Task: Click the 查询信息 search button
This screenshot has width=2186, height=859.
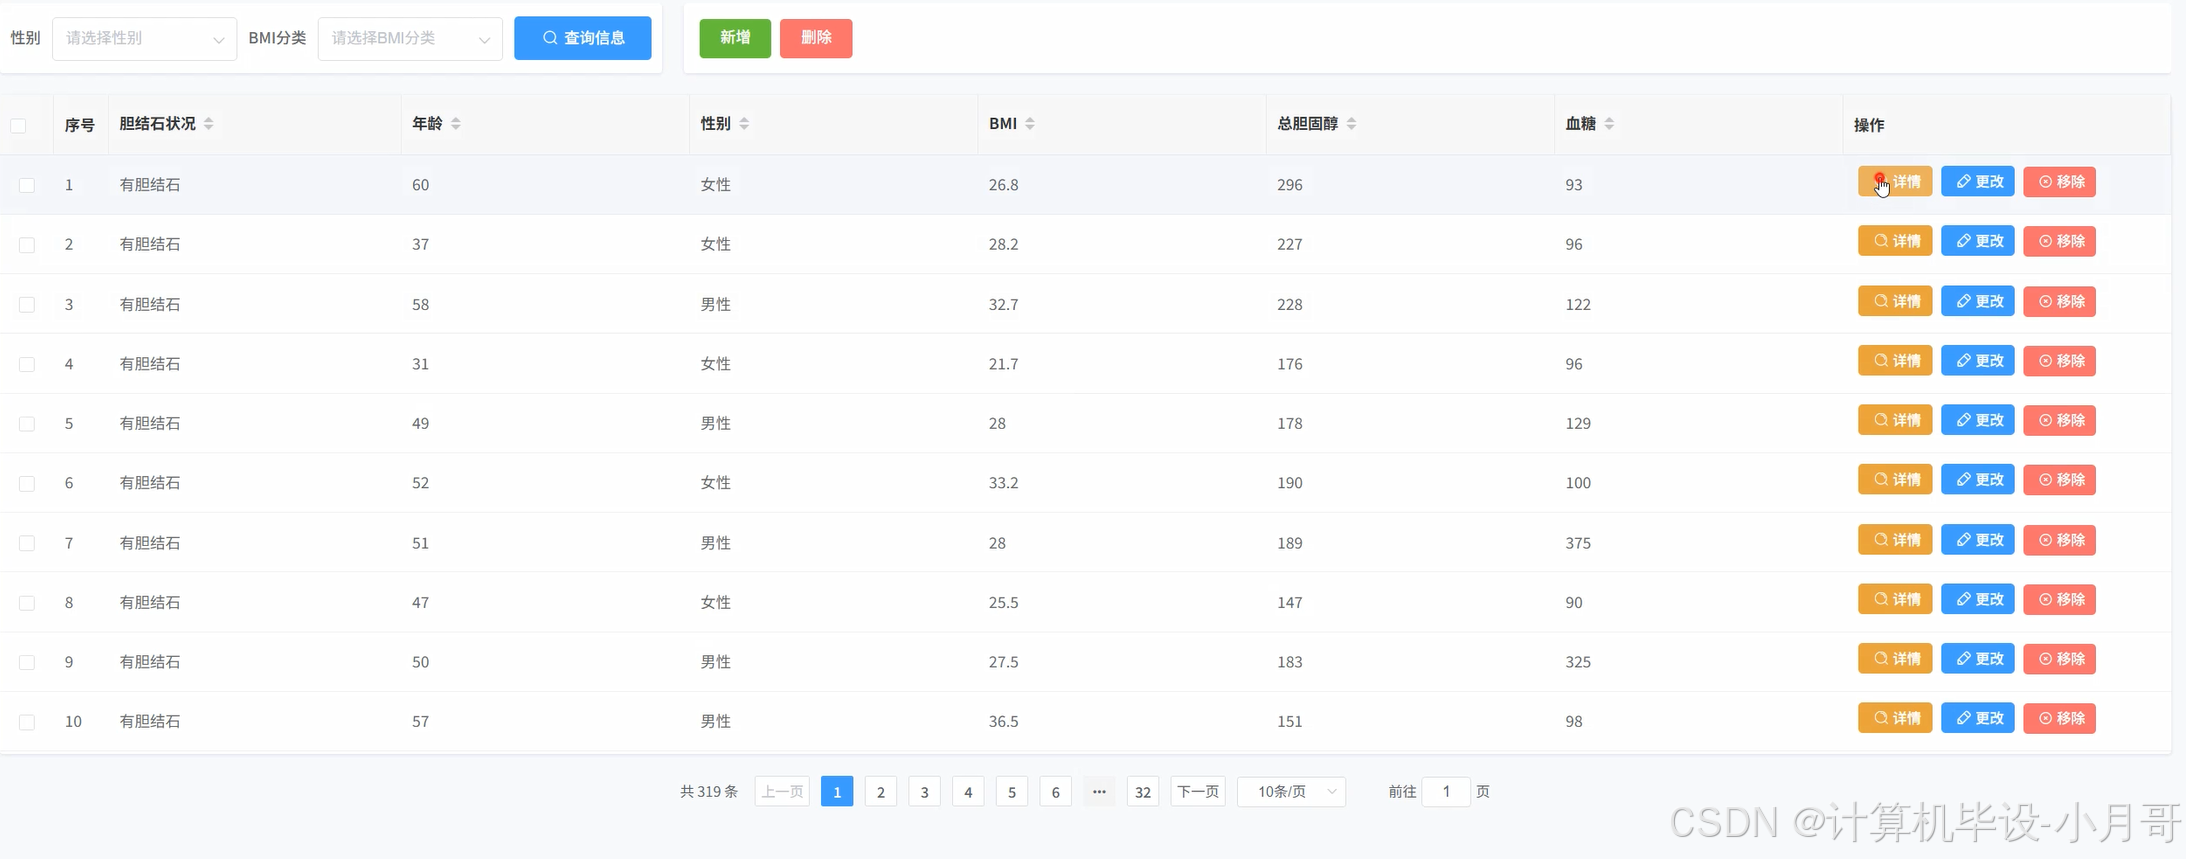Action: click(583, 38)
